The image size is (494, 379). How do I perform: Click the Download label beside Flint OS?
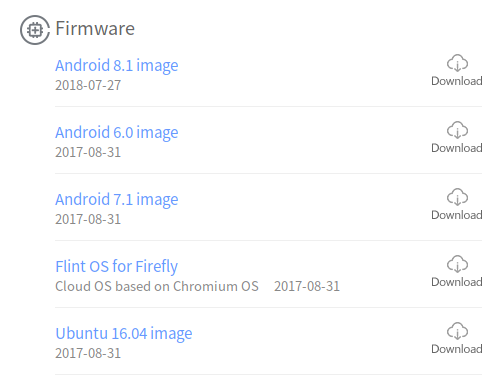click(457, 282)
